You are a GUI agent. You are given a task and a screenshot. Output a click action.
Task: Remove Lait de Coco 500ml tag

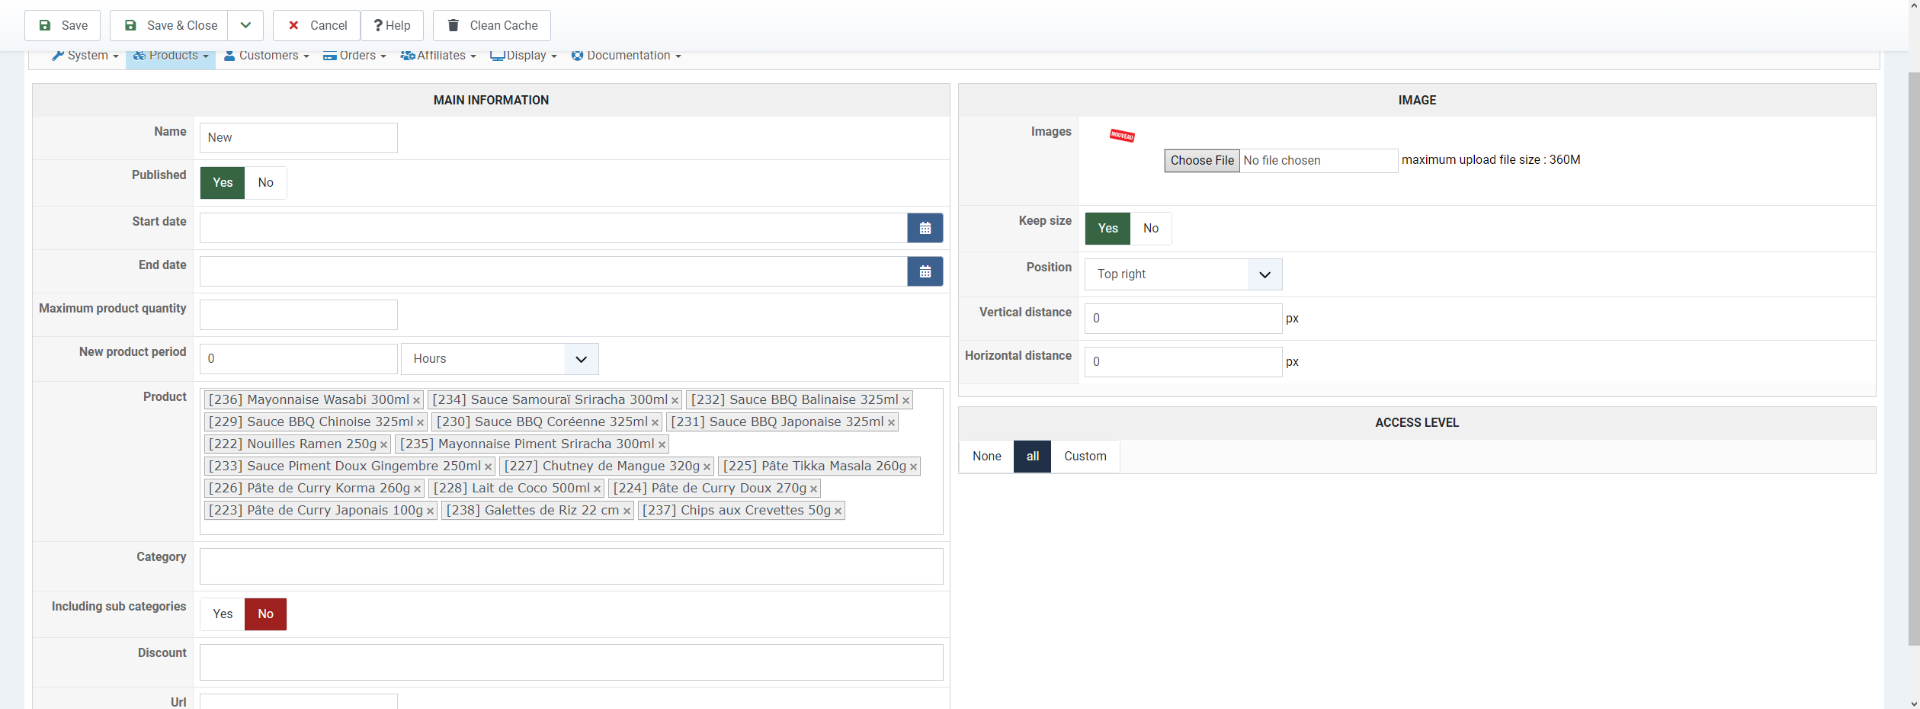click(x=597, y=488)
